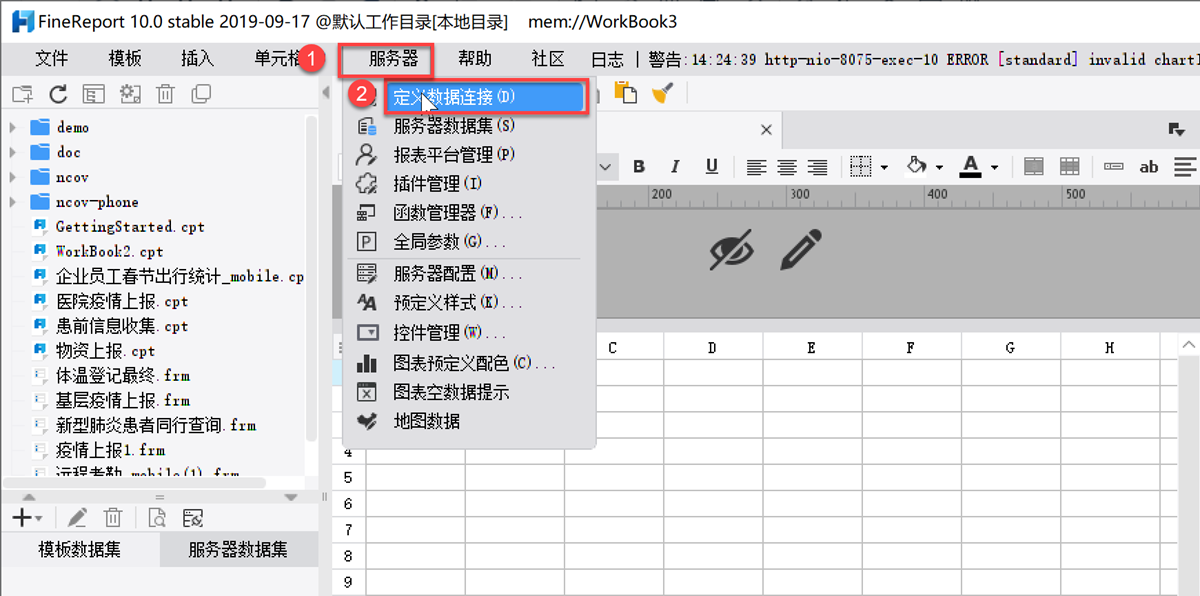Image resolution: width=1200 pixels, height=596 pixels.
Task: Toggle underline formatting
Action: (711, 167)
